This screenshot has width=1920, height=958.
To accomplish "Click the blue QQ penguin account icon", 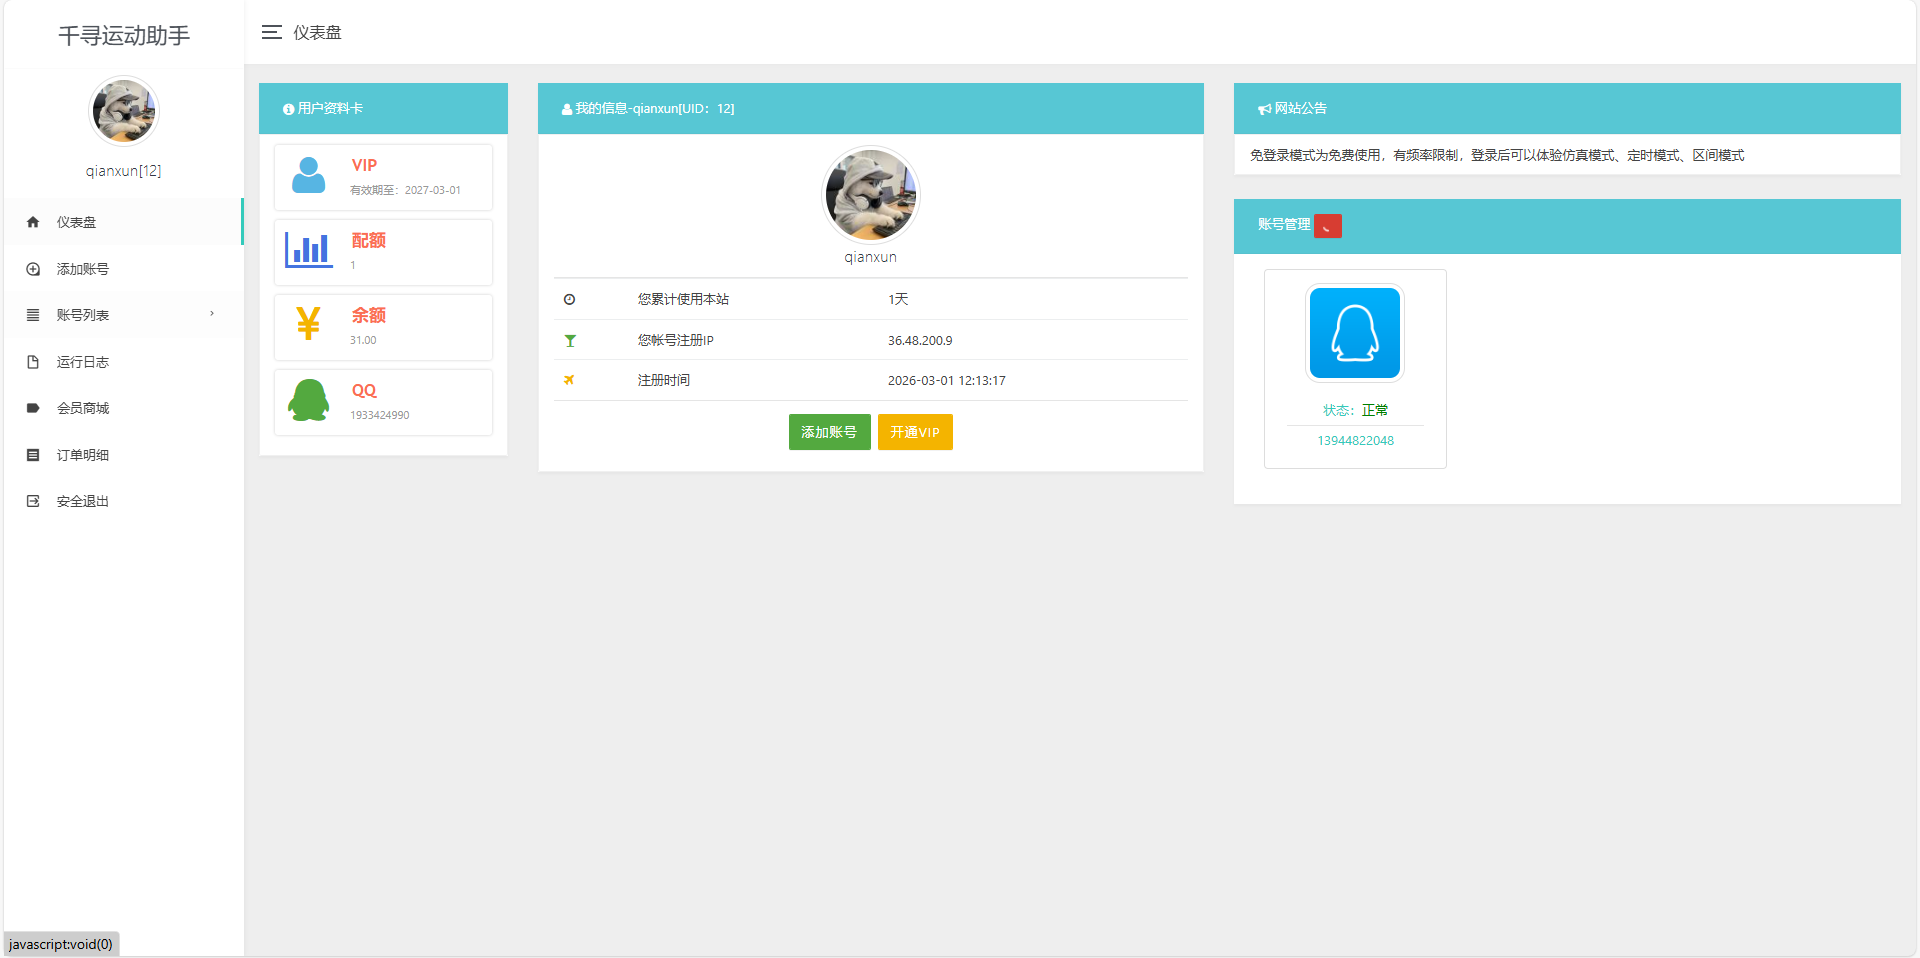I will tap(1355, 333).
